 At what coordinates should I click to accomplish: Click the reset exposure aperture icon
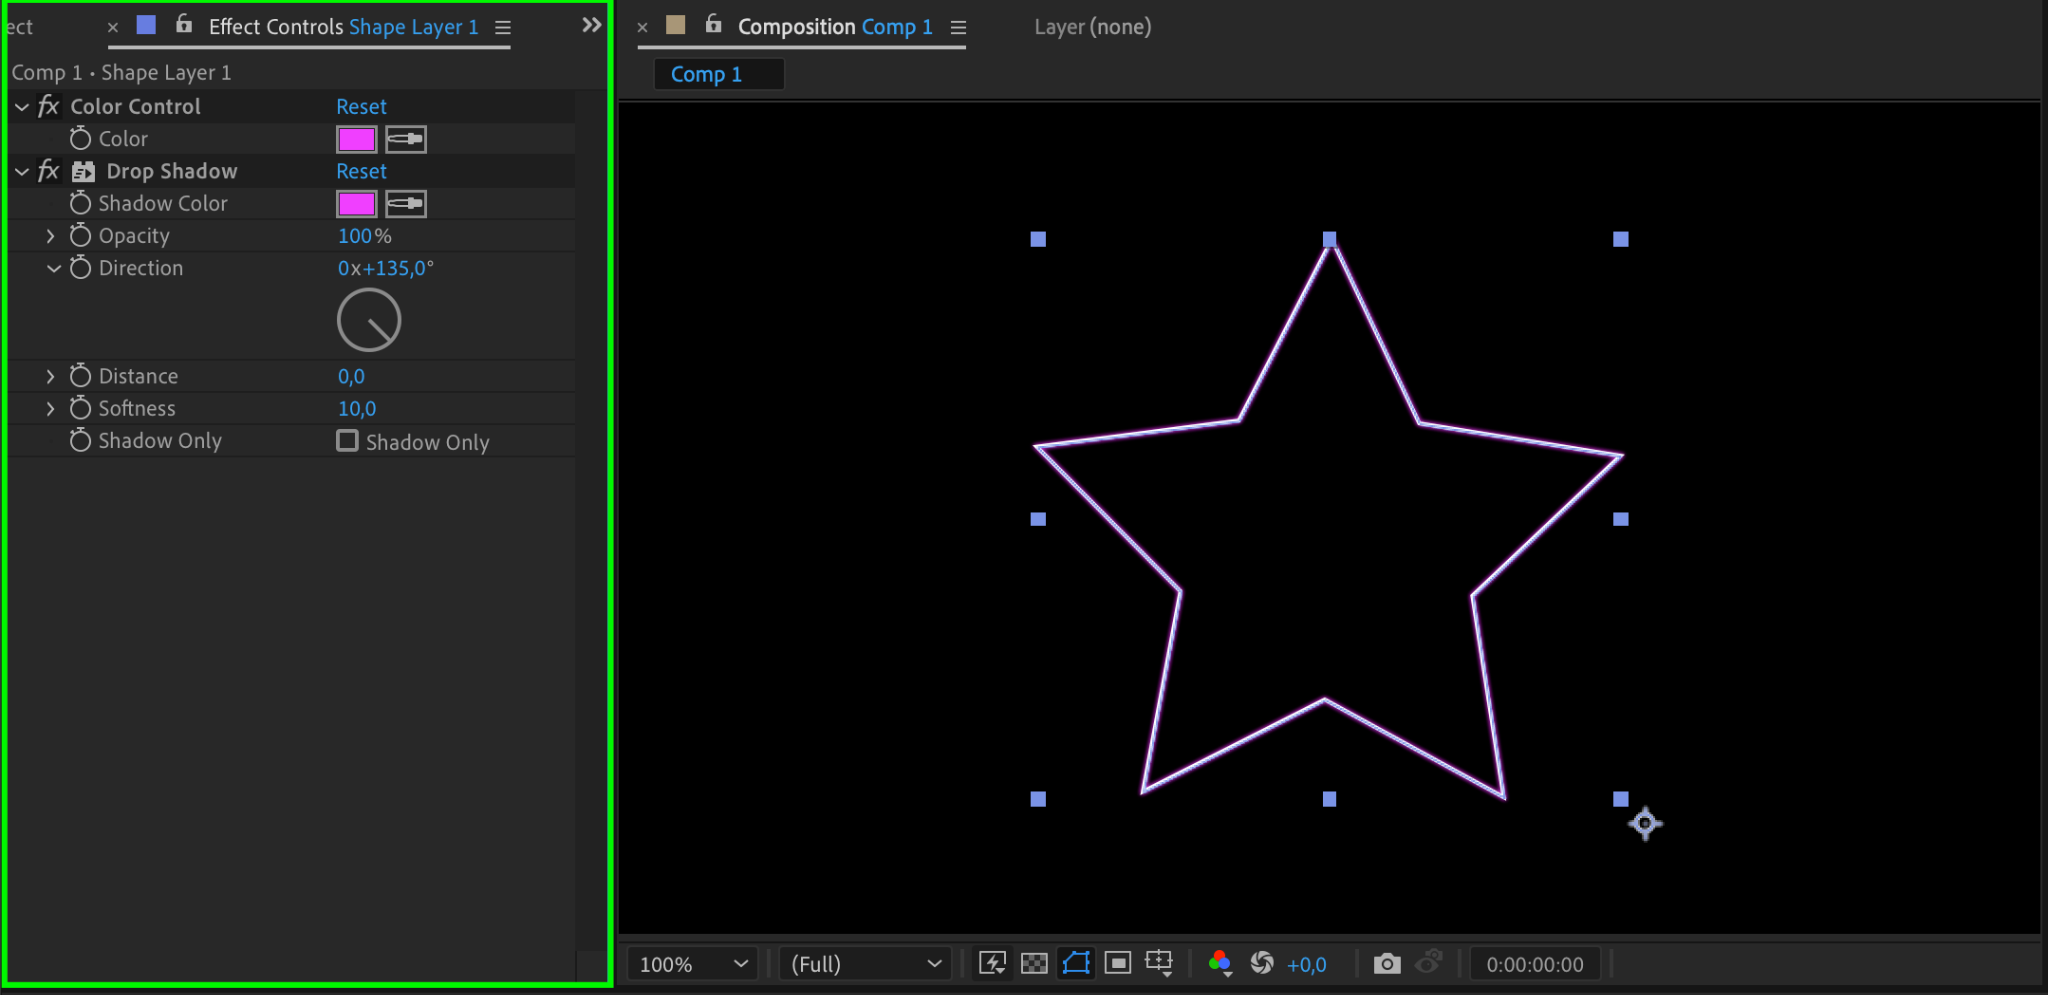point(1262,963)
